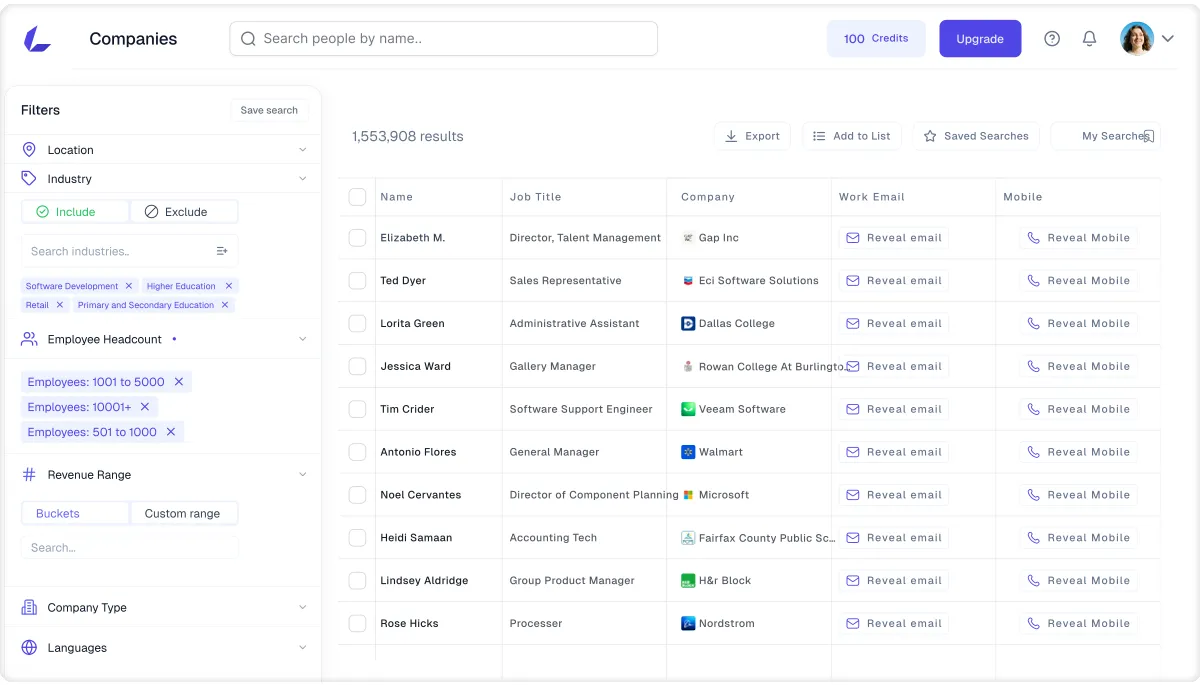The width and height of the screenshot is (1200, 685).
Task: Reveal email for Elizabeth M.
Action: (x=894, y=238)
